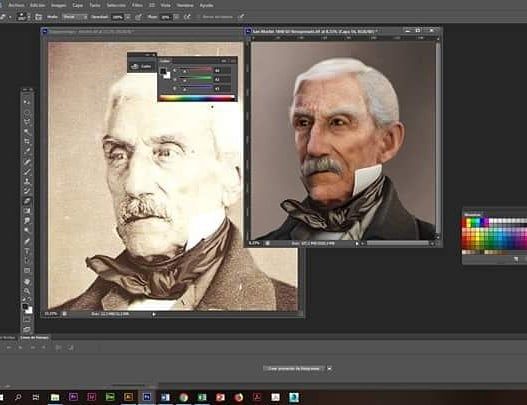Open the brush preset picker dropdown
The width and height of the screenshot is (527, 405).
29,17
